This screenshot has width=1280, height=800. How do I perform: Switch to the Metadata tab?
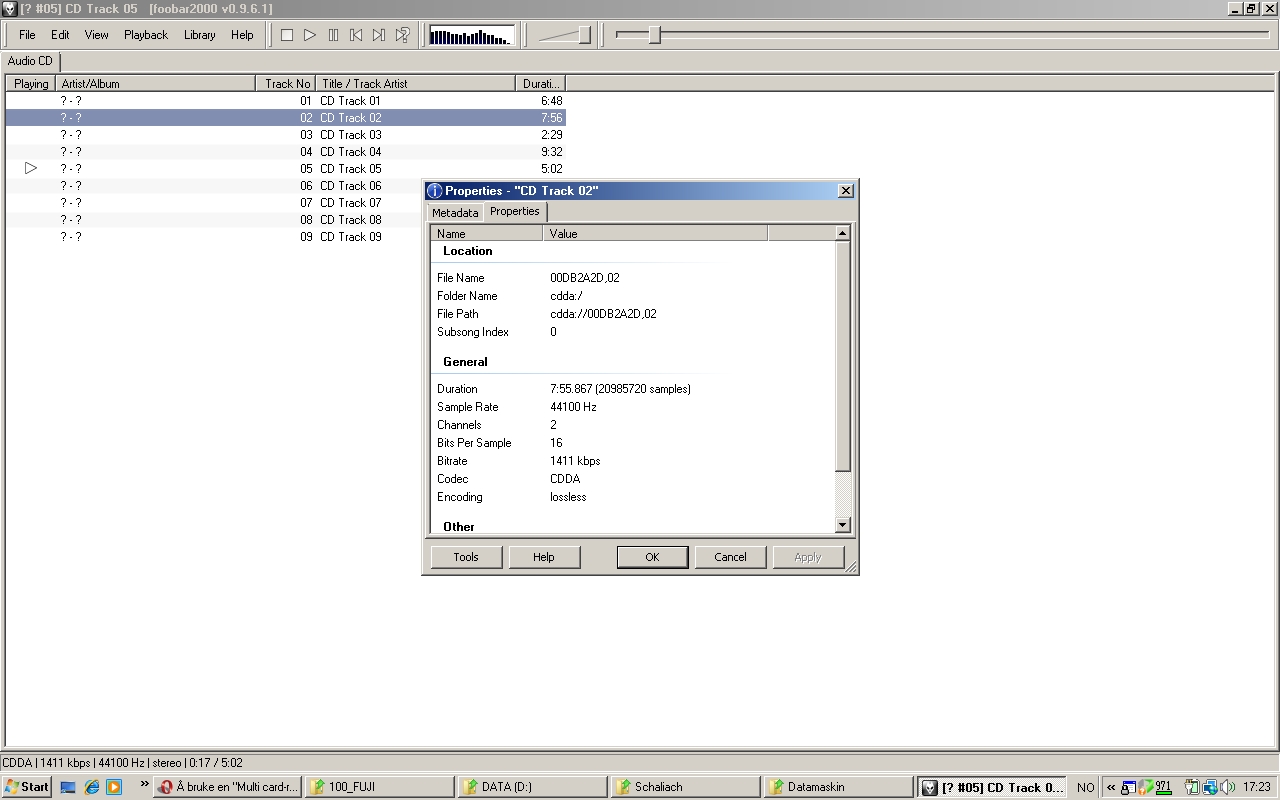455,213
